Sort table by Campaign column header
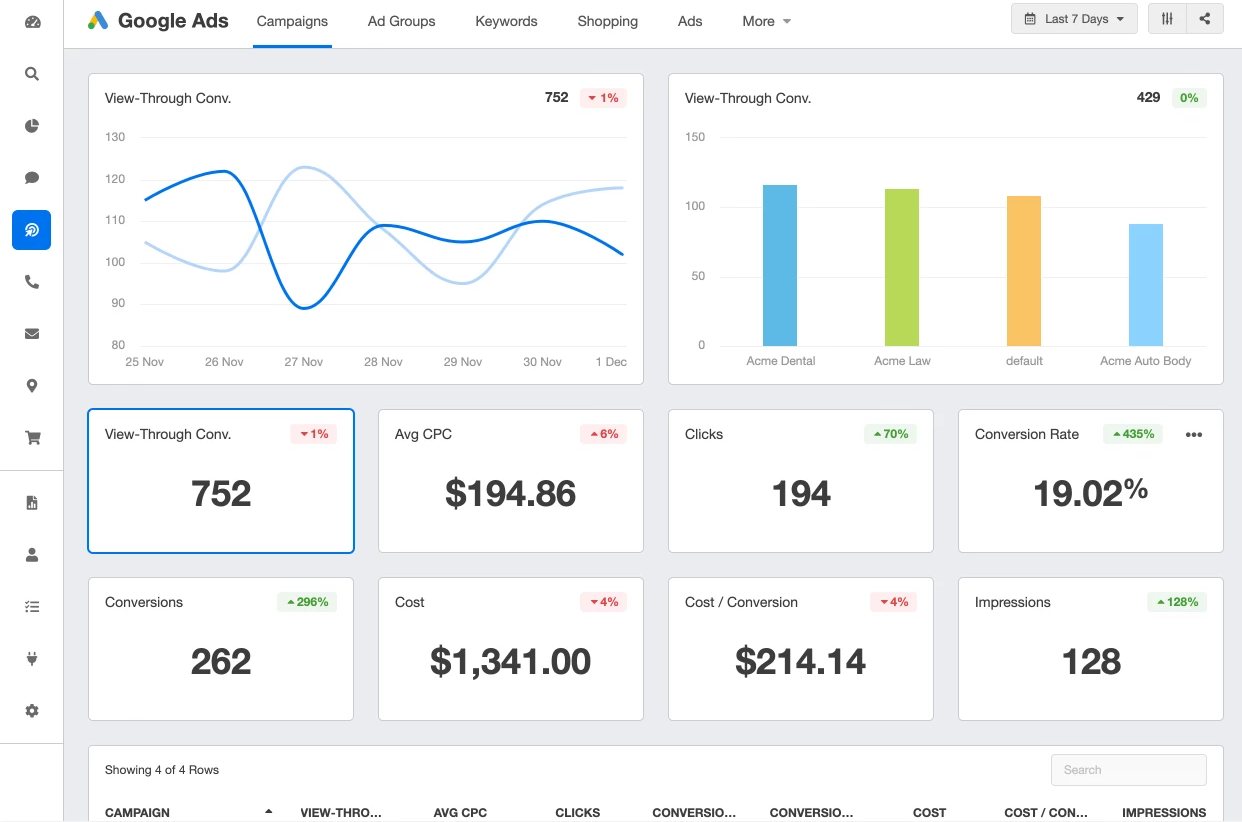The image size is (1242, 822). 138,812
